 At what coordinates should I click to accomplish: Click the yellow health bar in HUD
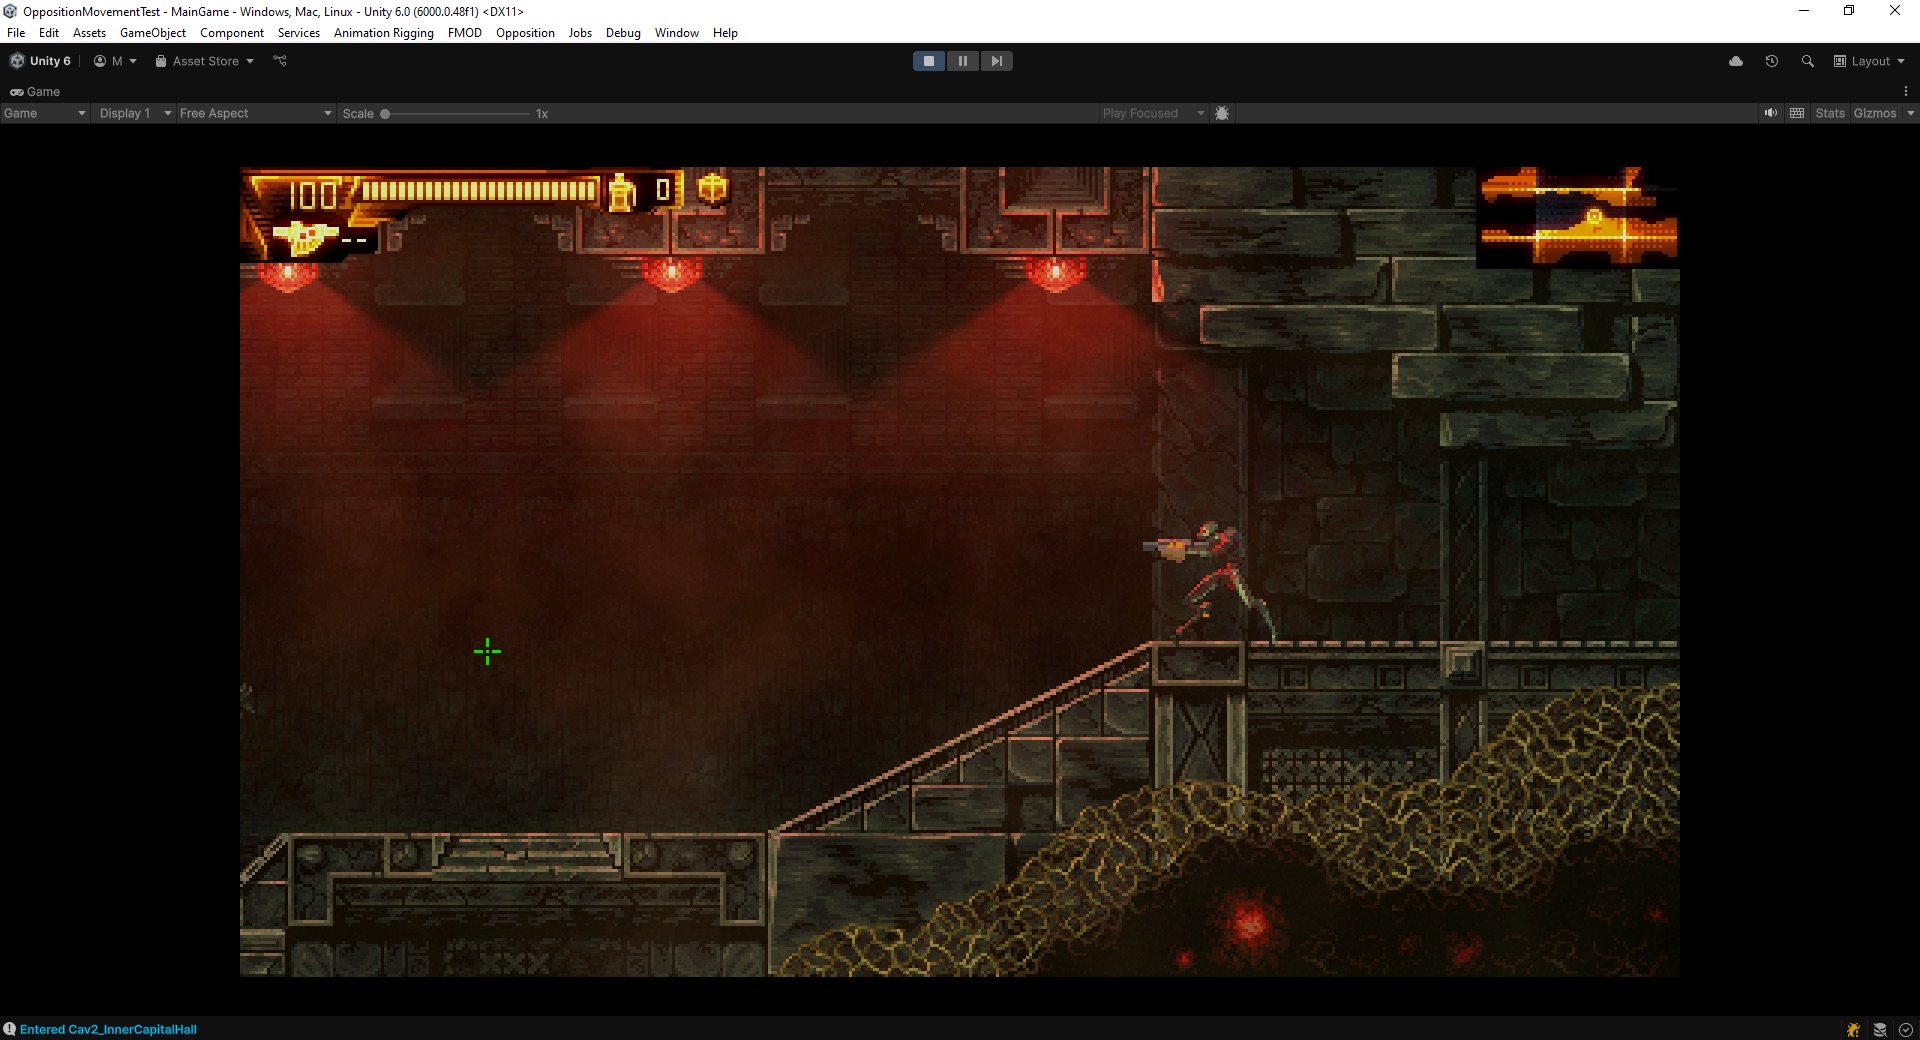tap(478, 190)
